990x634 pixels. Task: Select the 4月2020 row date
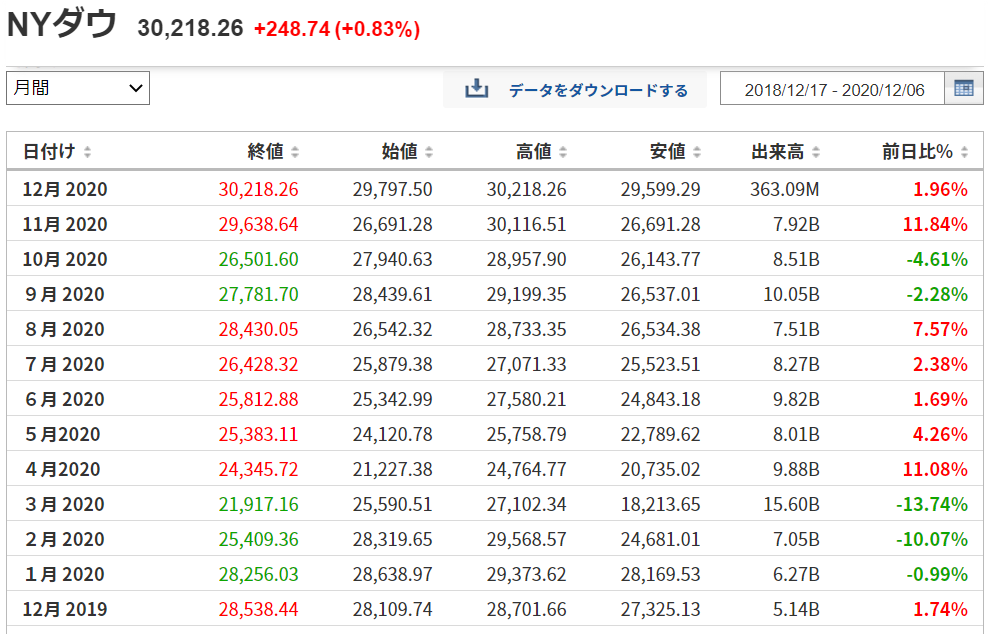pos(63,470)
